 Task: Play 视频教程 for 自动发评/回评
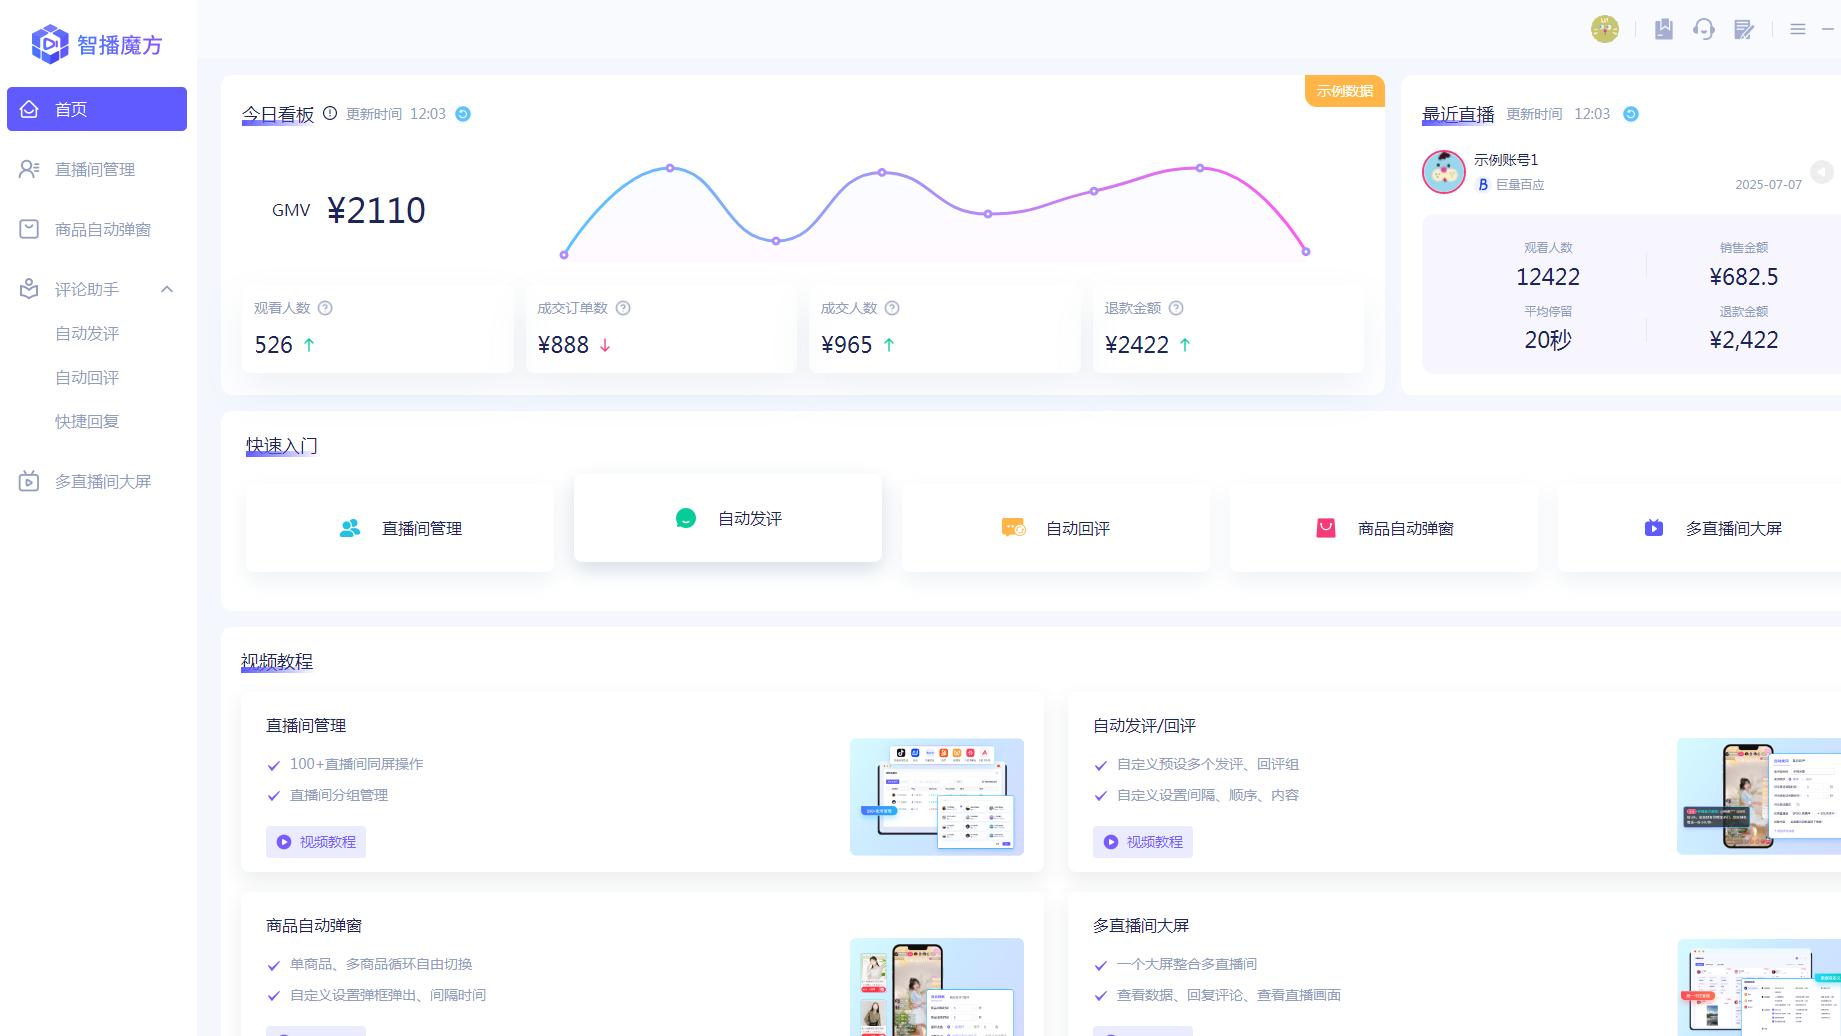[x=1143, y=842]
